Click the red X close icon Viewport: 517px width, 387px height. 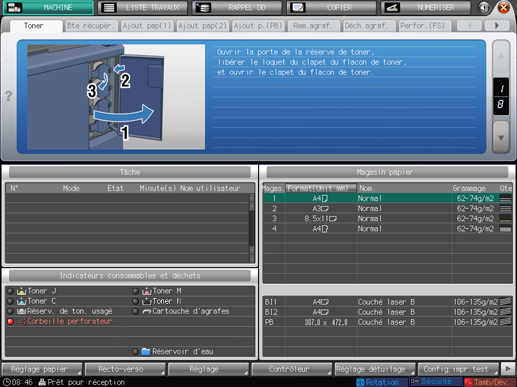coord(504,7)
